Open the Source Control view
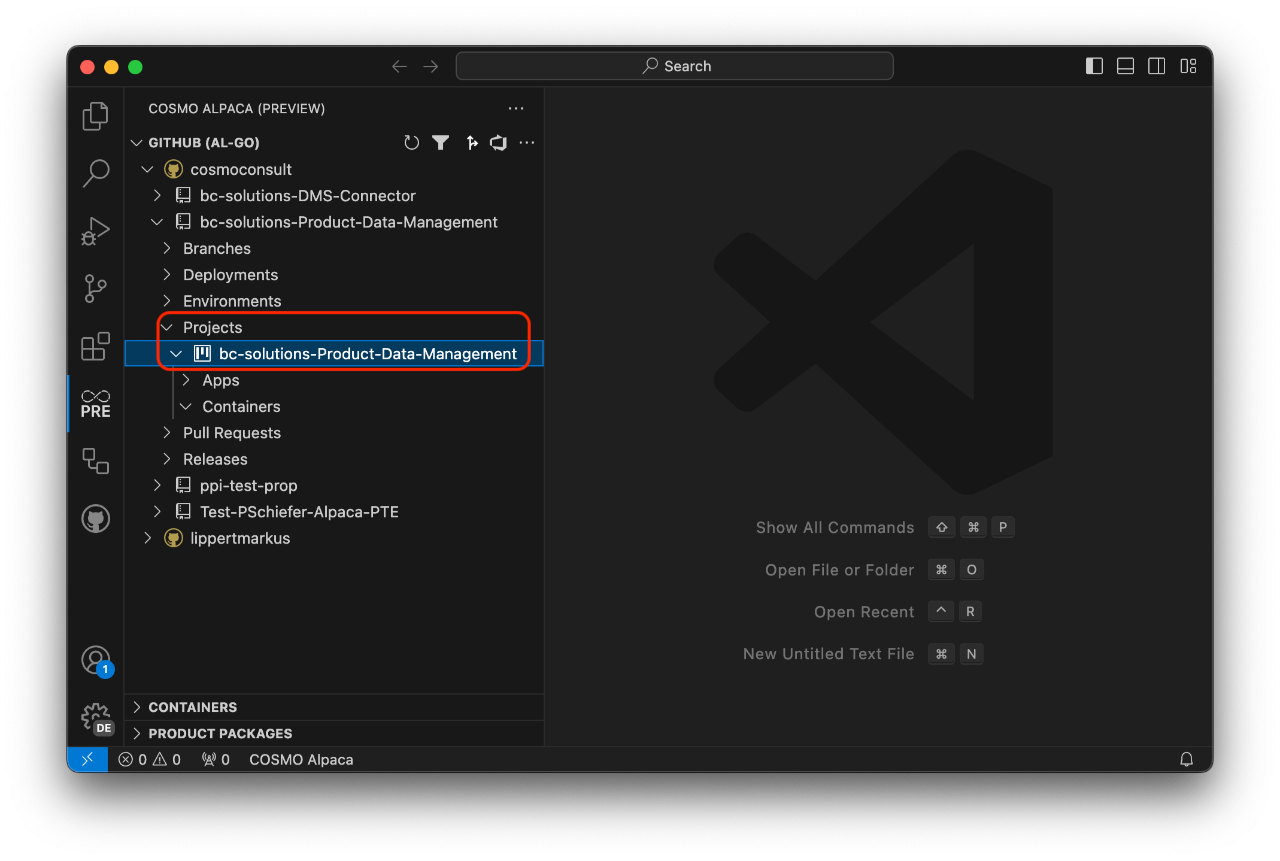 click(95, 288)
